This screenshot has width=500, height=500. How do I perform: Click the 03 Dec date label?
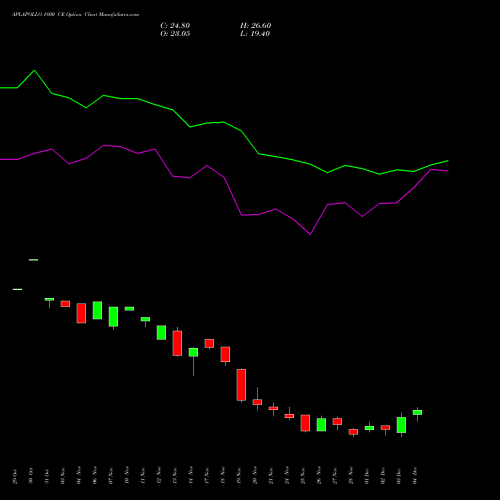399,476
